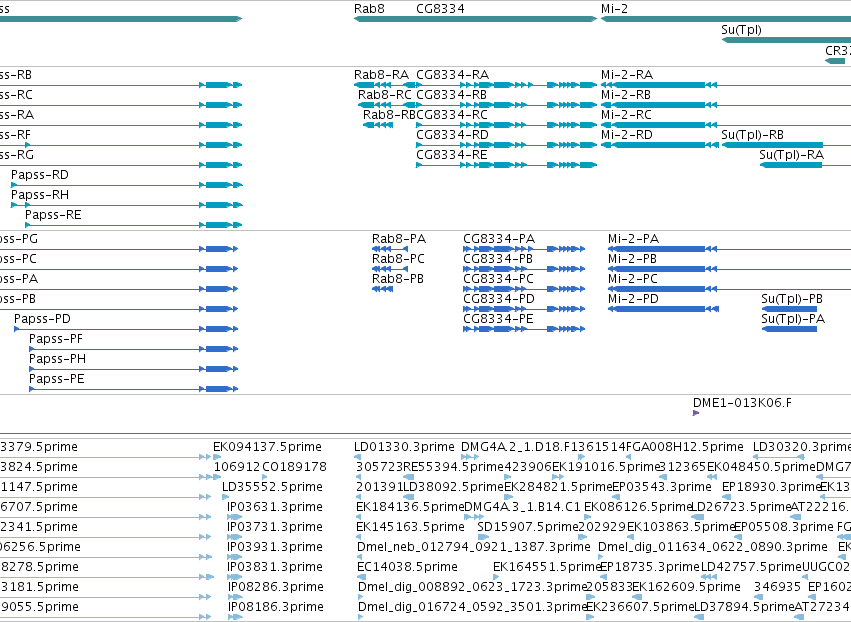Click protein label Rab8-PB
Screen dimensions: 851x622
pyautogui.click(x=398, y=280)
